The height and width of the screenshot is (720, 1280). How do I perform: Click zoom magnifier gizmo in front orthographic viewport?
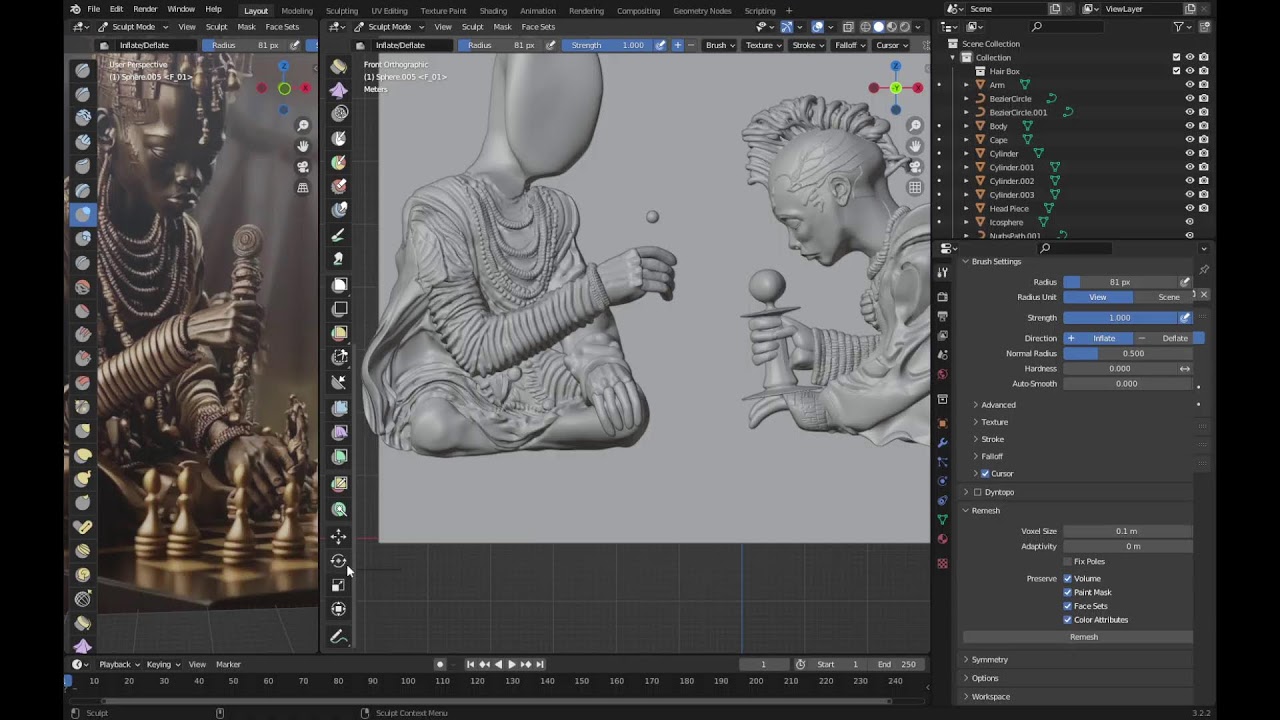pyautogui.click(x=915, y=125)
